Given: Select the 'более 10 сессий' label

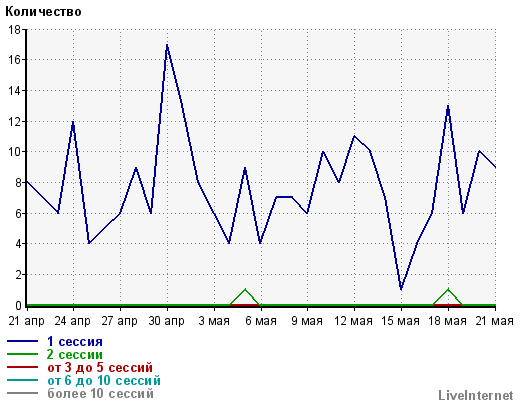Looking at the screenshot, I should [x=100, y=394].
